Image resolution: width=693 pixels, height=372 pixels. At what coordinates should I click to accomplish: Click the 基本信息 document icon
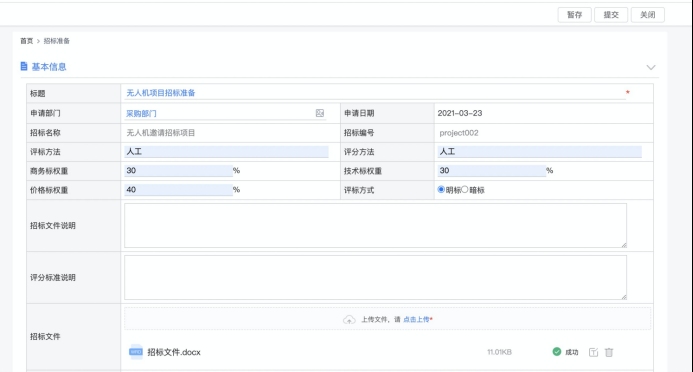point(24,66)
